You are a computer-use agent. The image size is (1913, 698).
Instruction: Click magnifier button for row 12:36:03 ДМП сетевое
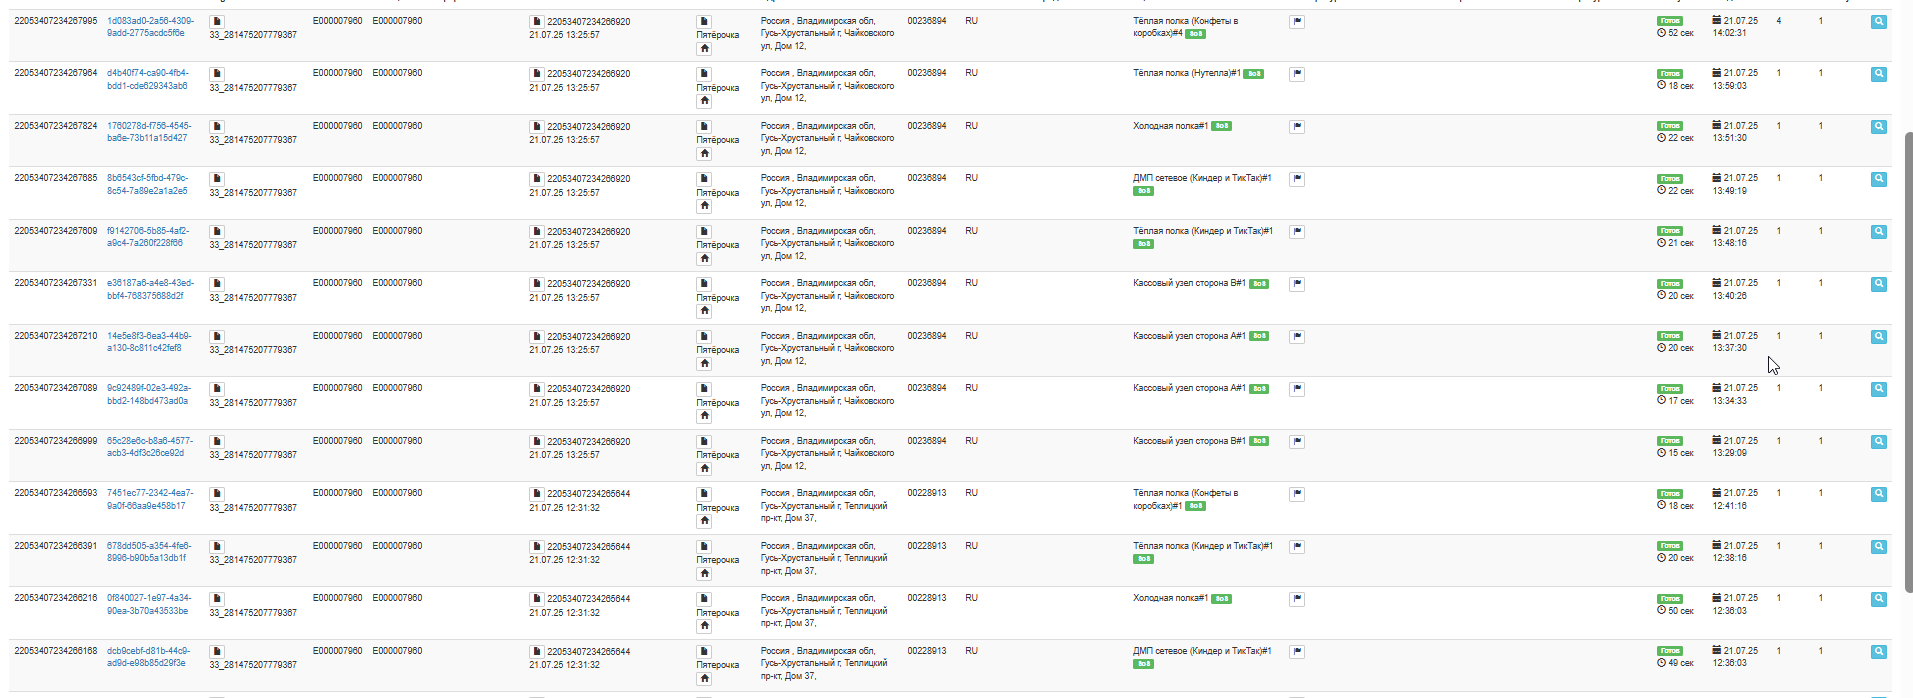(1879, 652)
